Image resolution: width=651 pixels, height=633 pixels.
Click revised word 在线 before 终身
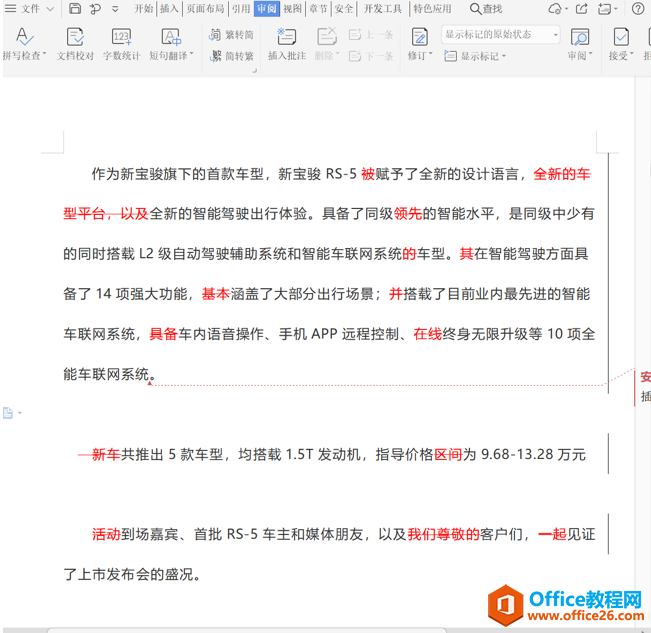428,334
